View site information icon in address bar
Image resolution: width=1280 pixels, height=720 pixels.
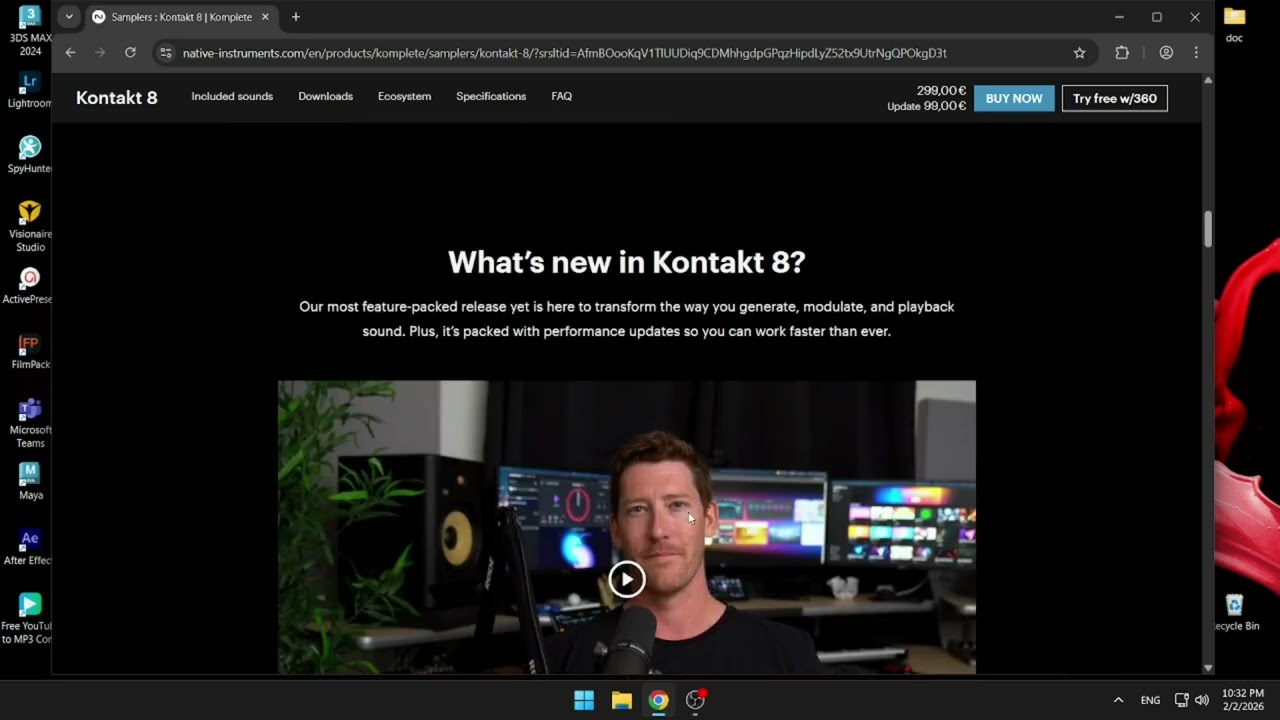[166, 53]
